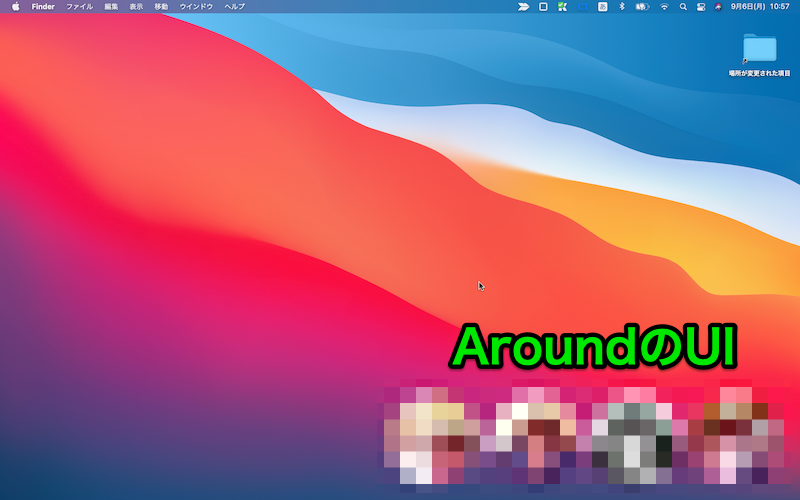This screenshot has width=800, height=500.
Task: Open Control Center from menu bar
Action: 701,7
